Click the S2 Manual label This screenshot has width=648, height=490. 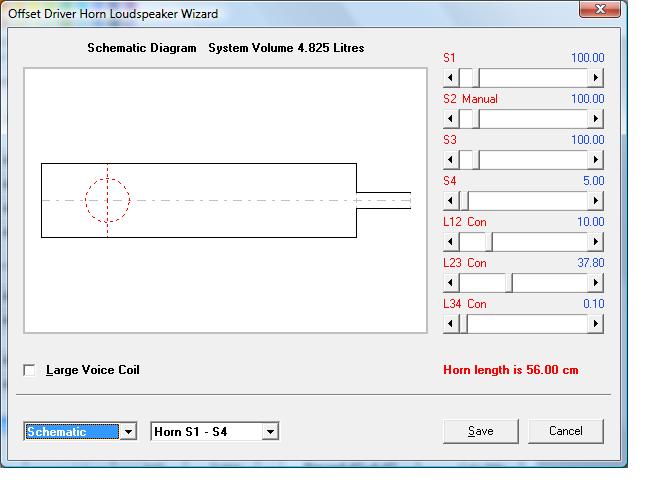[470, 99]
